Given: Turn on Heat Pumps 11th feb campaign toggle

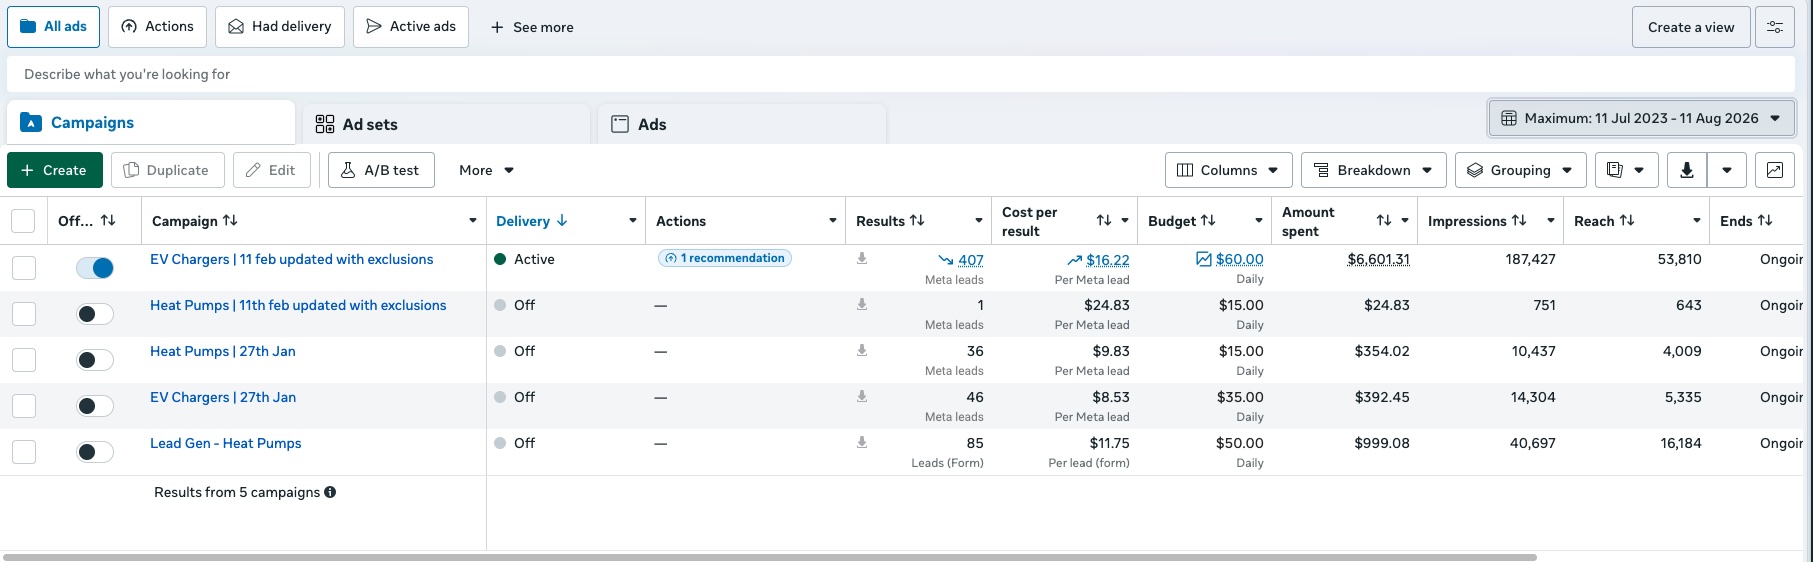Looking at the screenshot, I should click(95, 314).
